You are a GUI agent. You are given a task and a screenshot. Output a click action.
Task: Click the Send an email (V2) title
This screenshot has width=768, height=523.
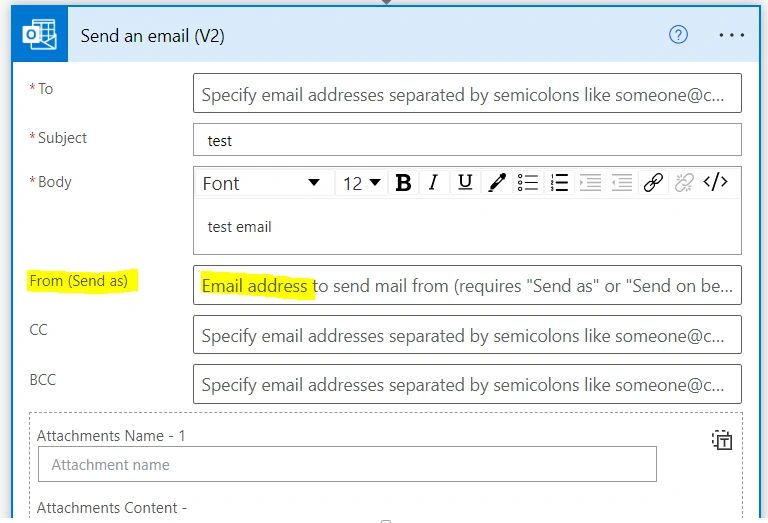pyautogui.click(x=152, y=36)
